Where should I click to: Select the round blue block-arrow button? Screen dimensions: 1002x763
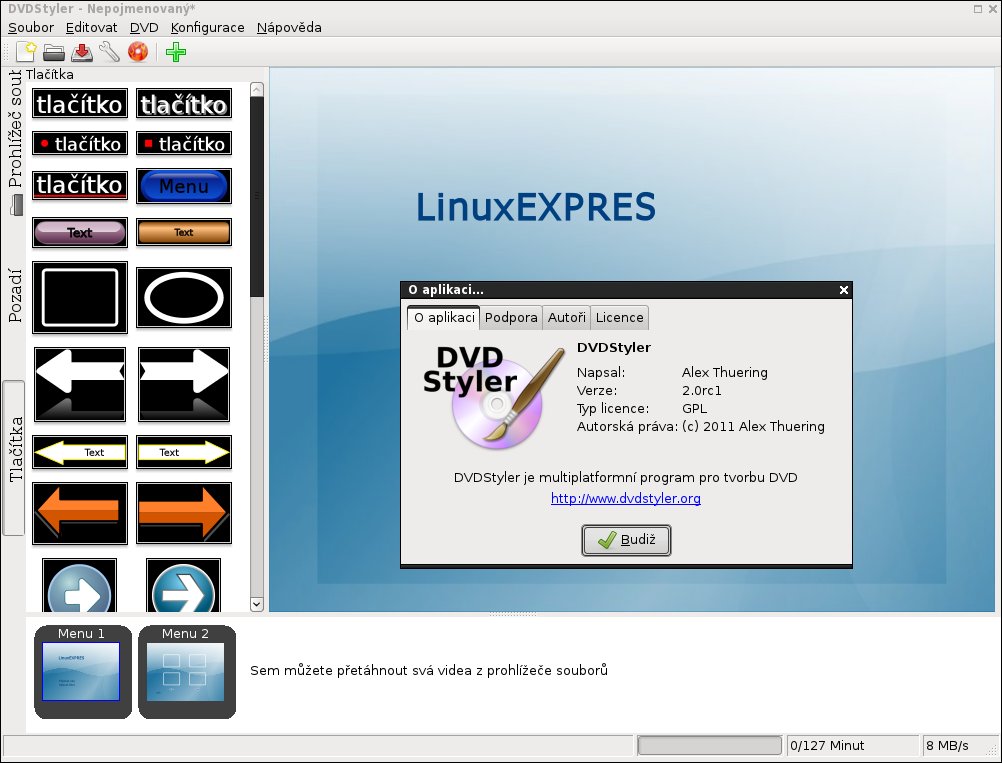(x=80, y=585)
